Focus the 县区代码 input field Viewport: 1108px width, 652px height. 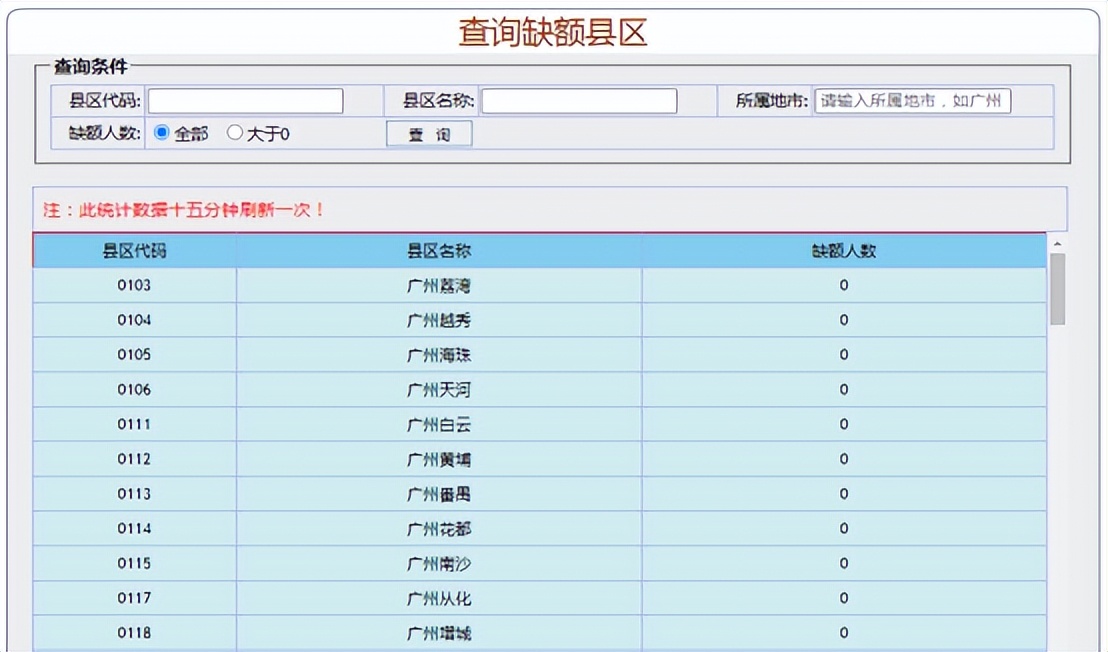[245, 101]
